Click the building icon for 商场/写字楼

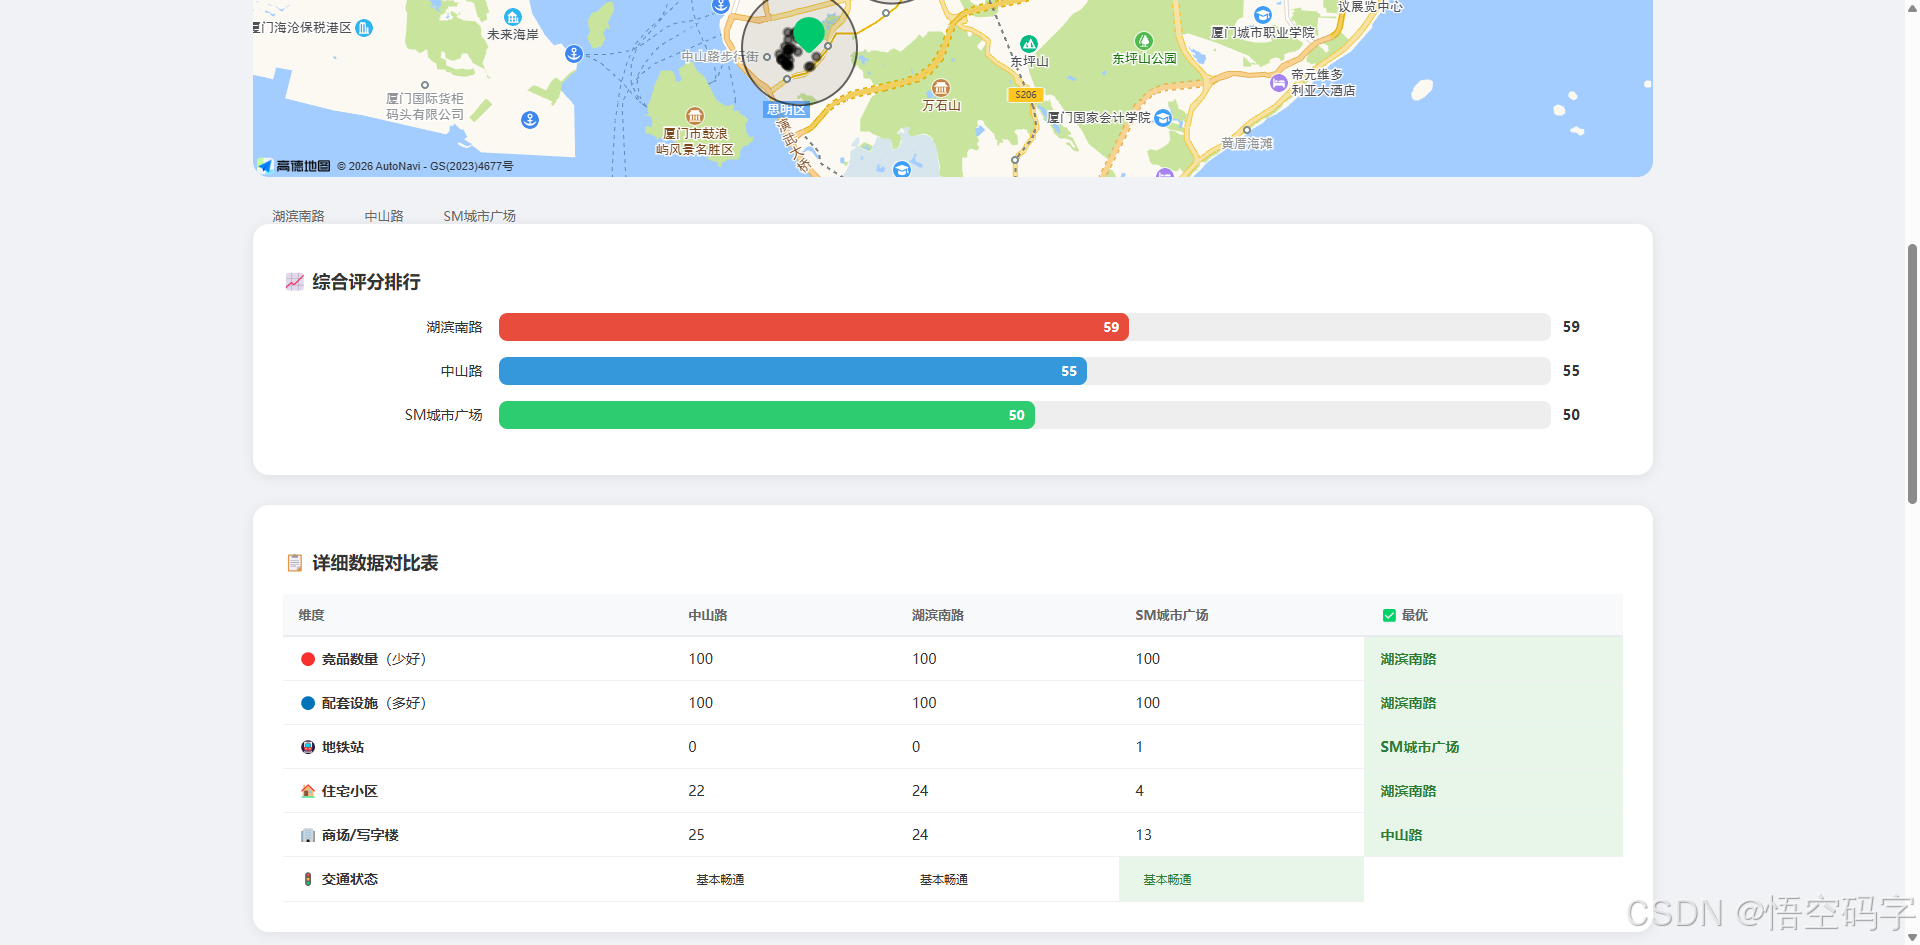click(x=308, y=835)
